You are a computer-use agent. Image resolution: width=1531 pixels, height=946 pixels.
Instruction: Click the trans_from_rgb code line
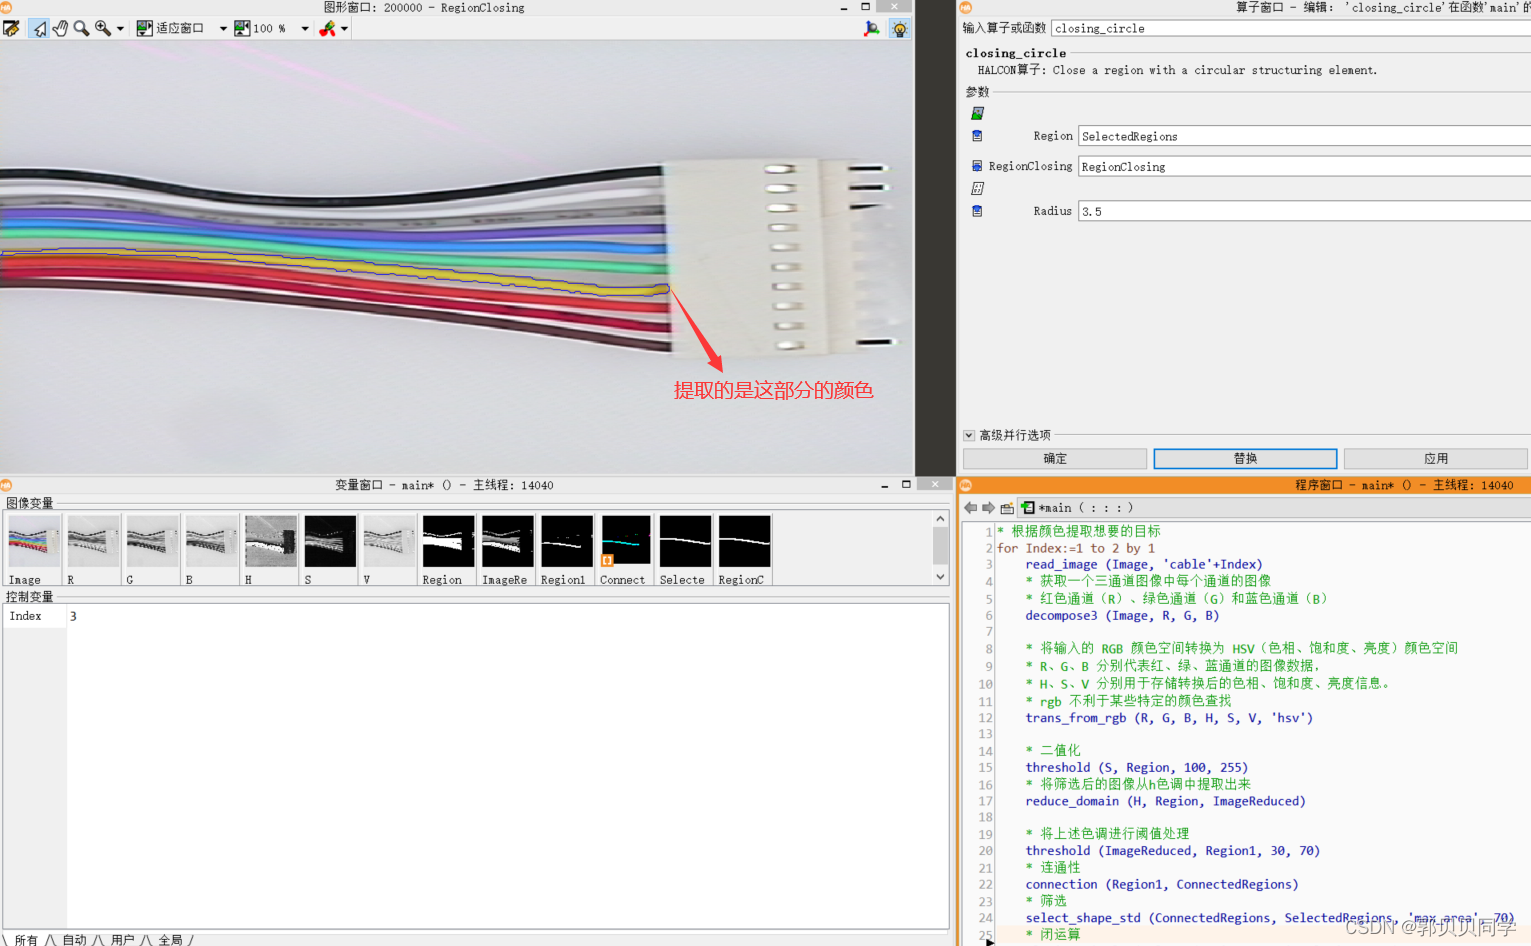(x=1169, y=718)
